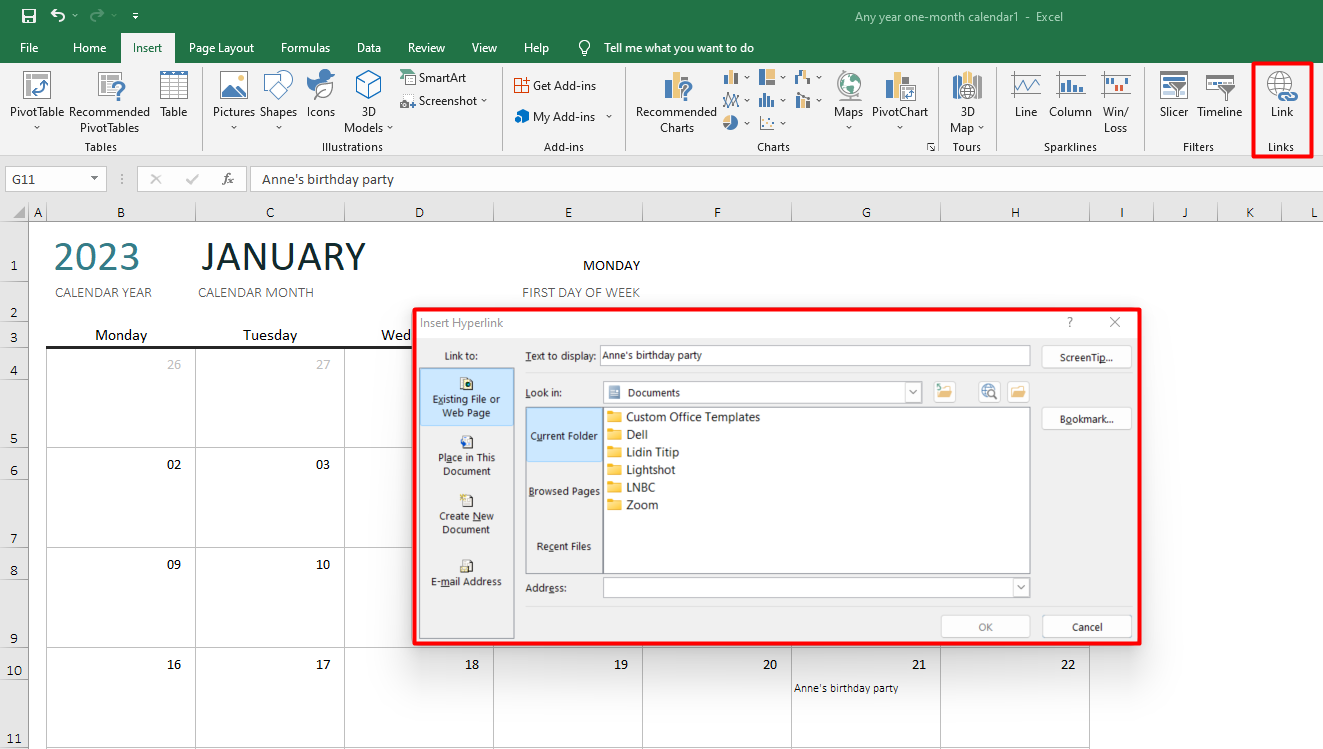
Task: Choose Place in This Document link type
Action: pos(466,455)
